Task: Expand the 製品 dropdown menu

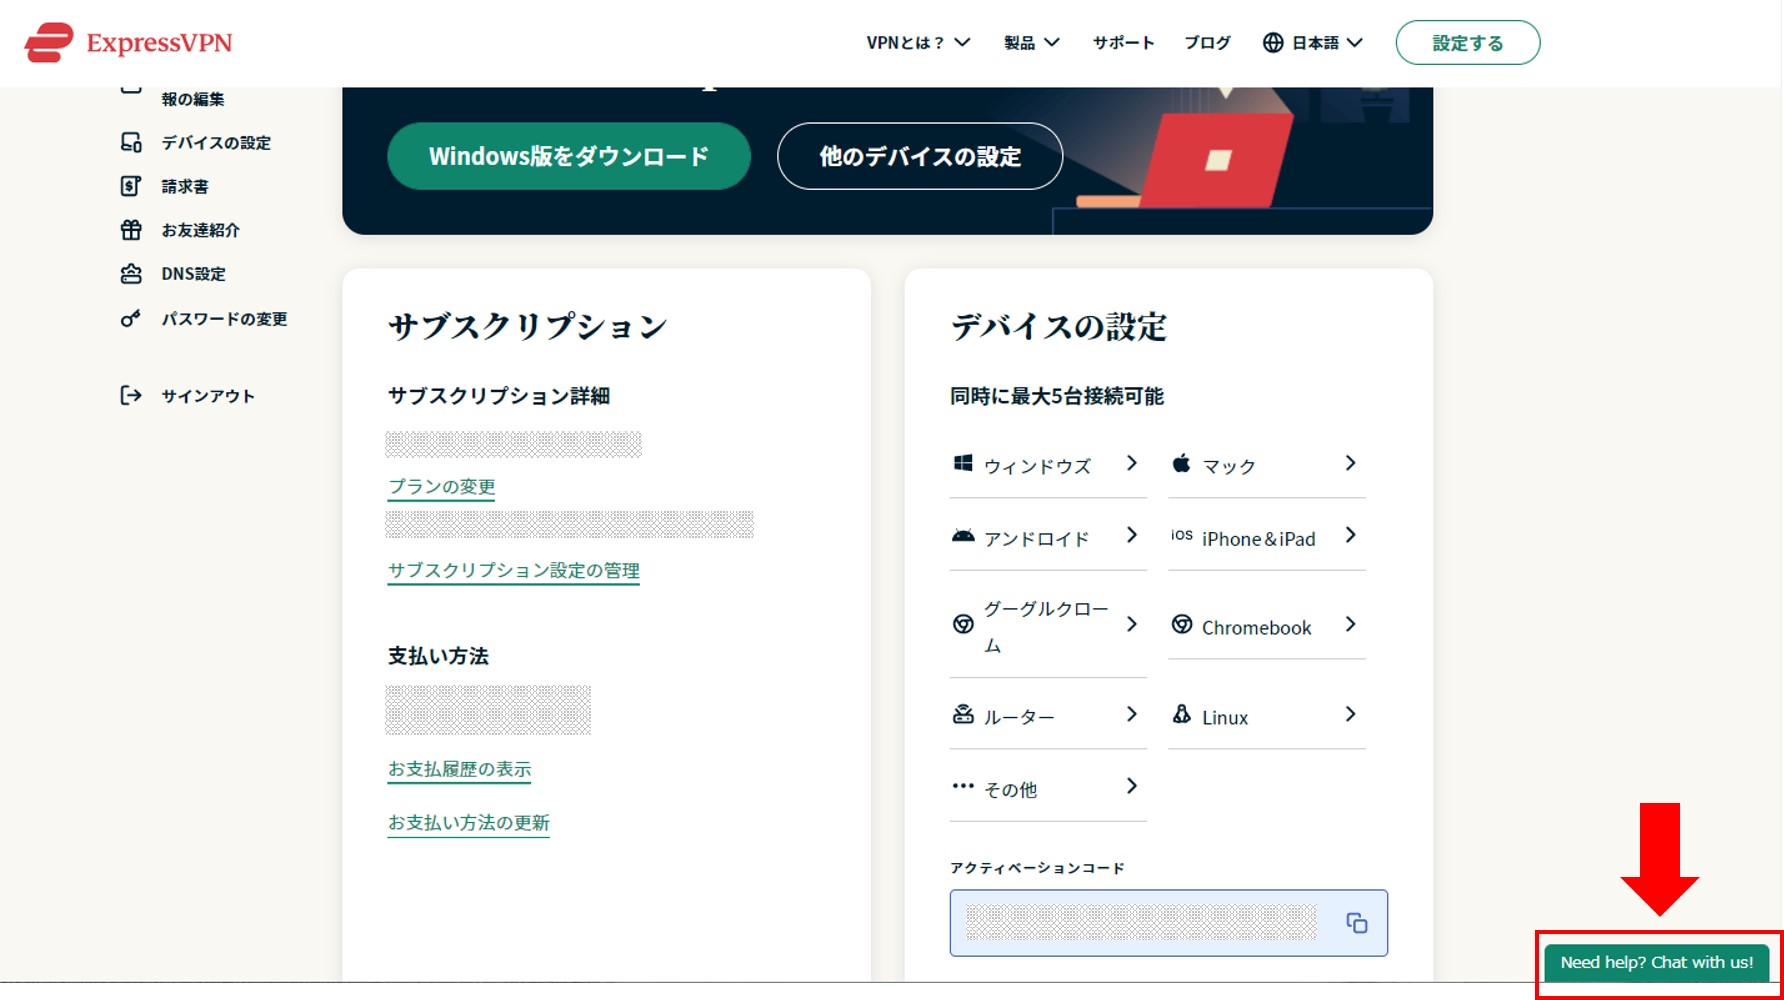Action: 1031,42
